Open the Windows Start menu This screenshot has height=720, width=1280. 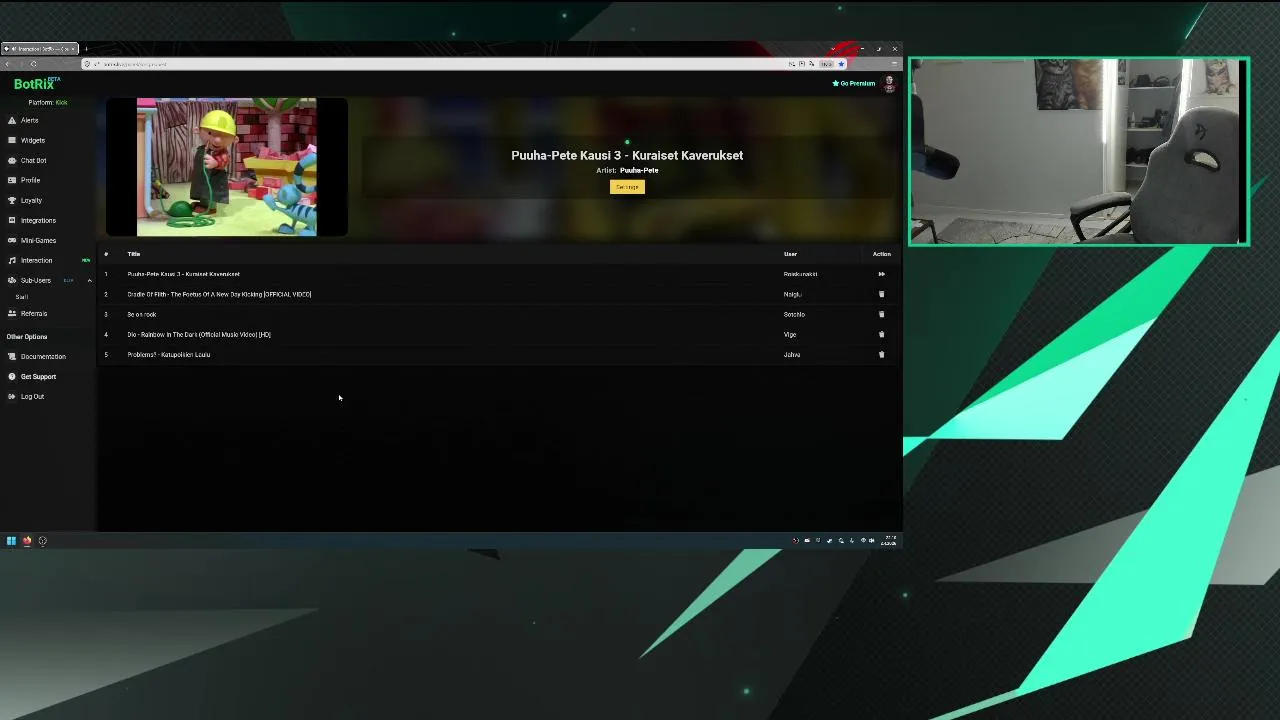[x=11, y=541]
